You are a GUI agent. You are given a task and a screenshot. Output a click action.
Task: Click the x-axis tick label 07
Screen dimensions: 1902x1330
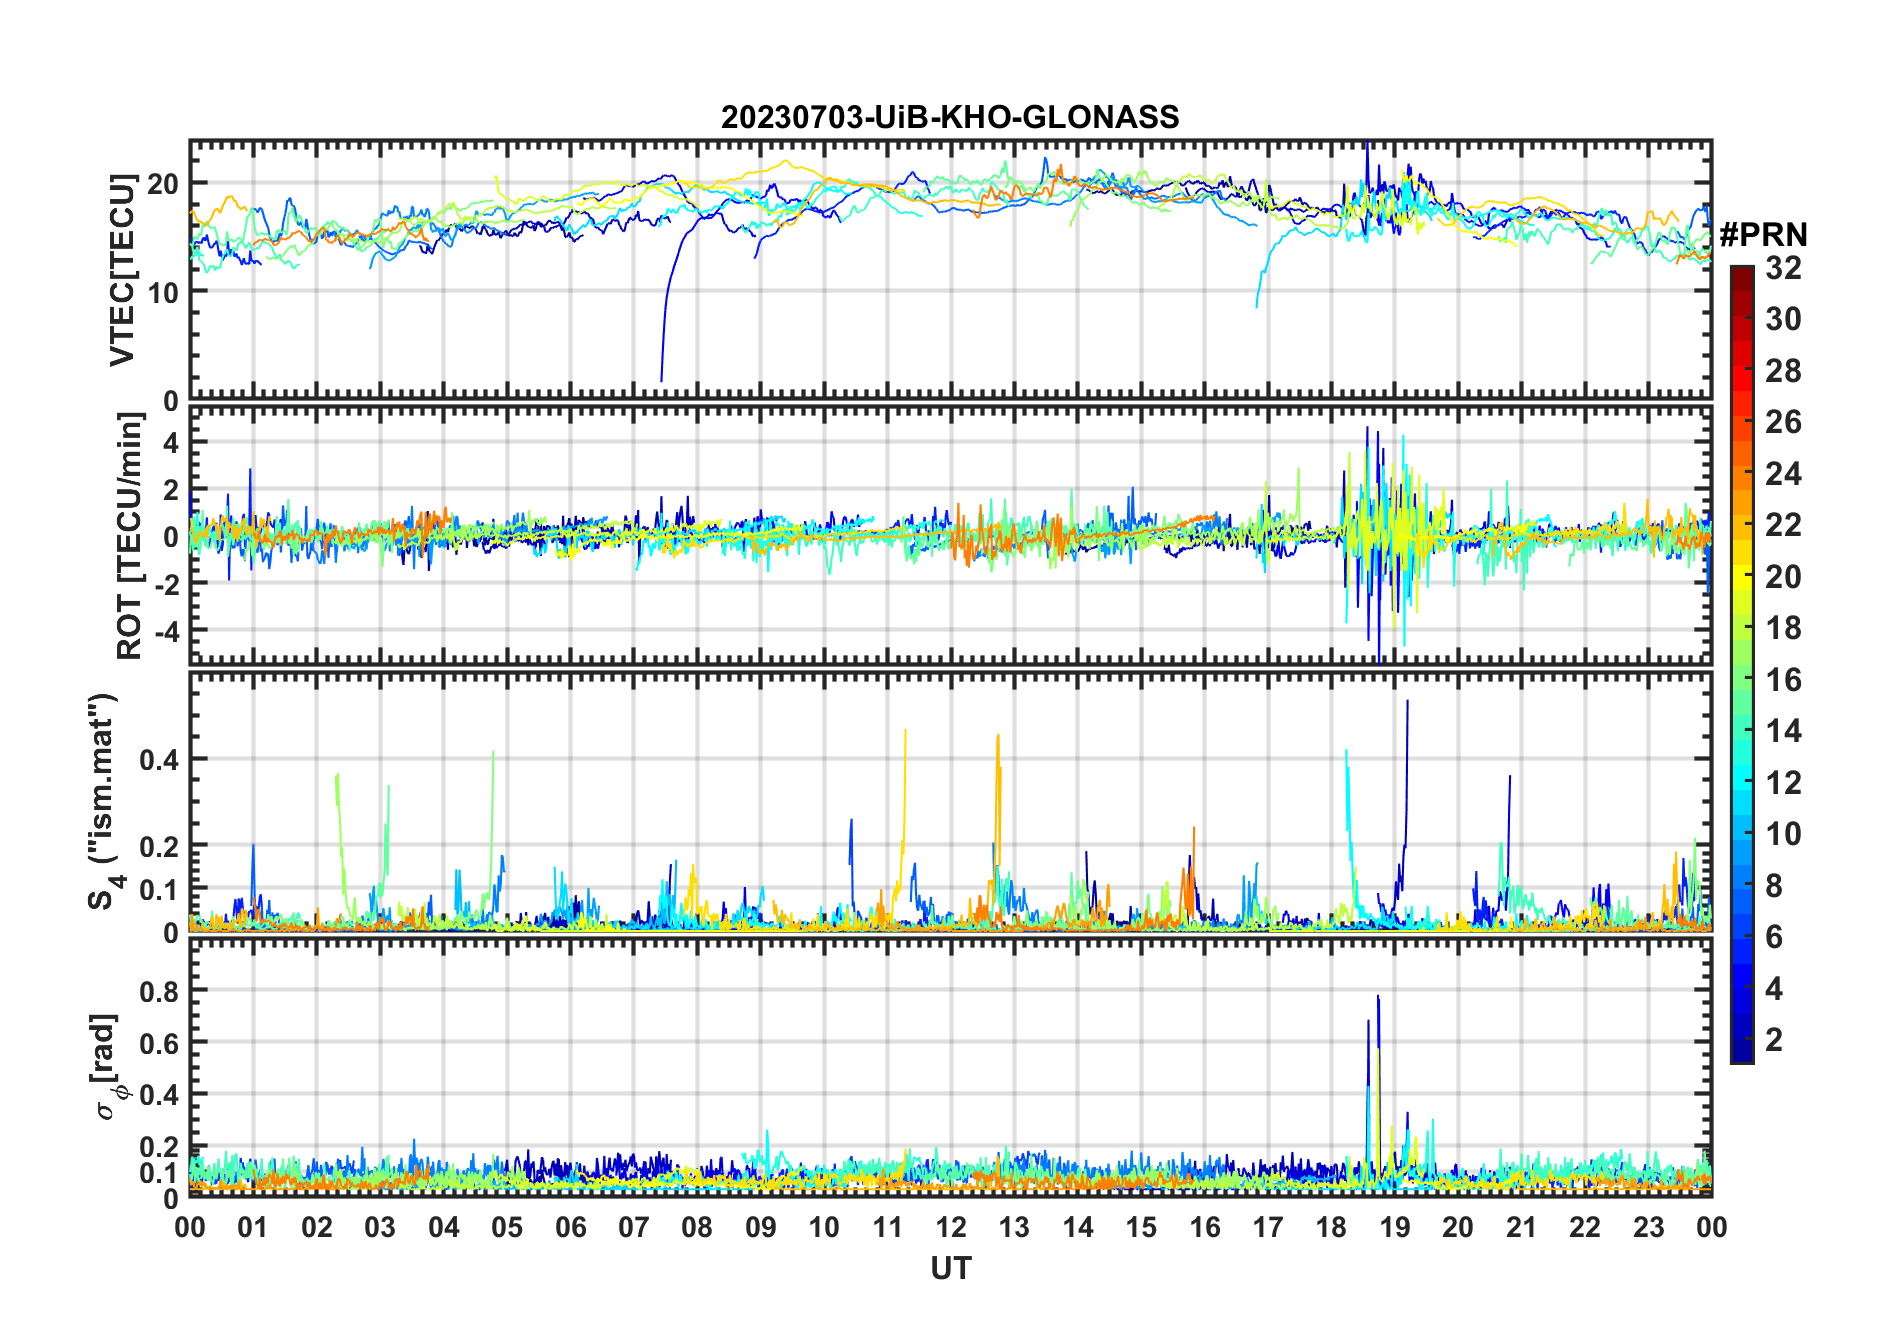(634, 1227)
